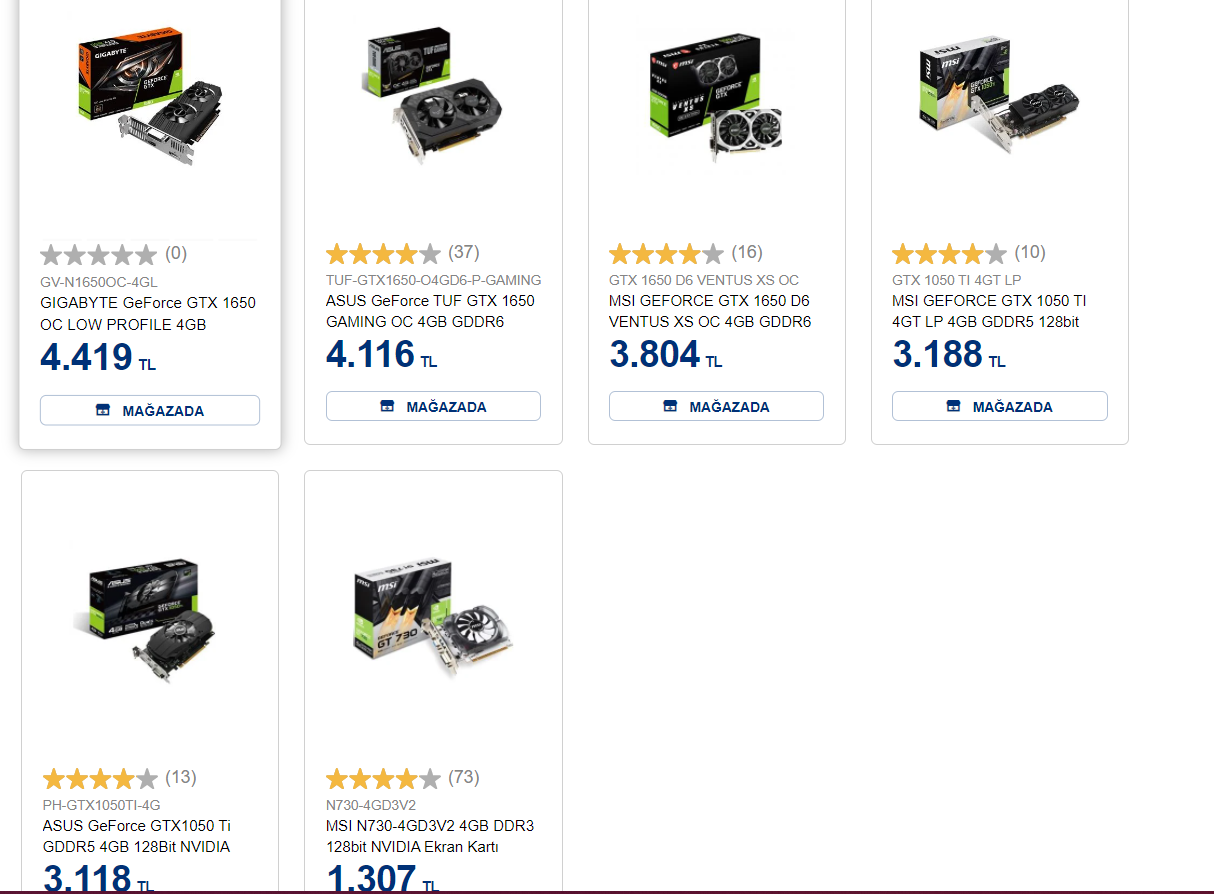View the MSI GT 730 card image
1214x894 pixels.
[x=433, y=615]
